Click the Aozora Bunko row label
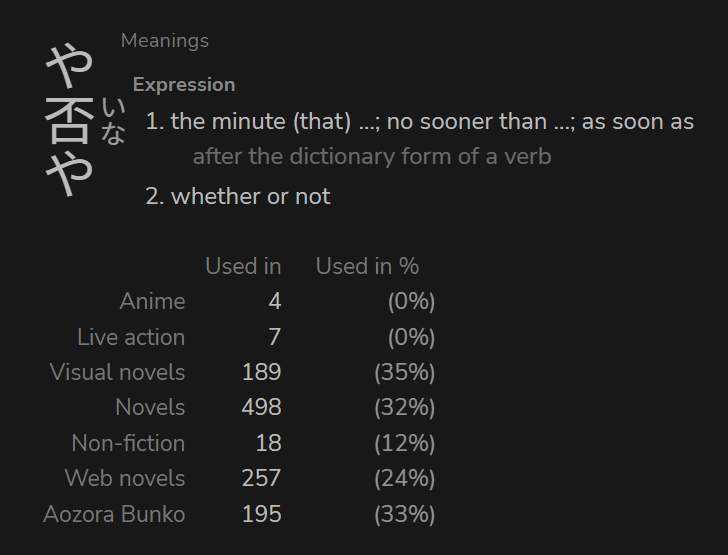 (x=115, y=515)
